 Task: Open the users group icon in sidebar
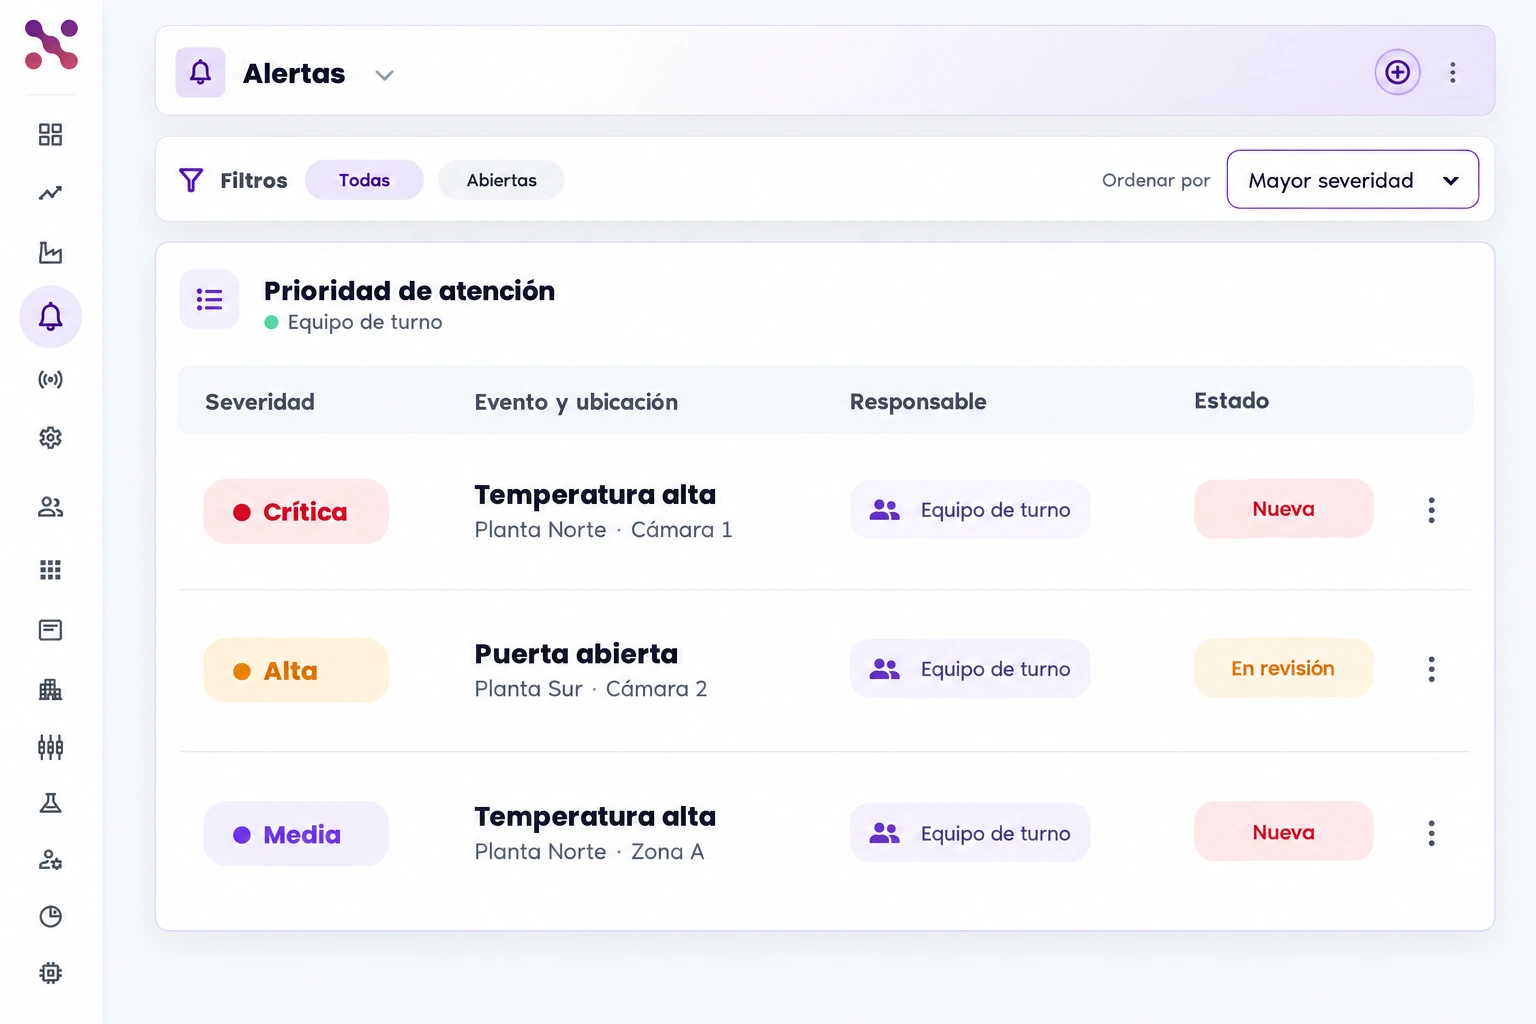50,507
